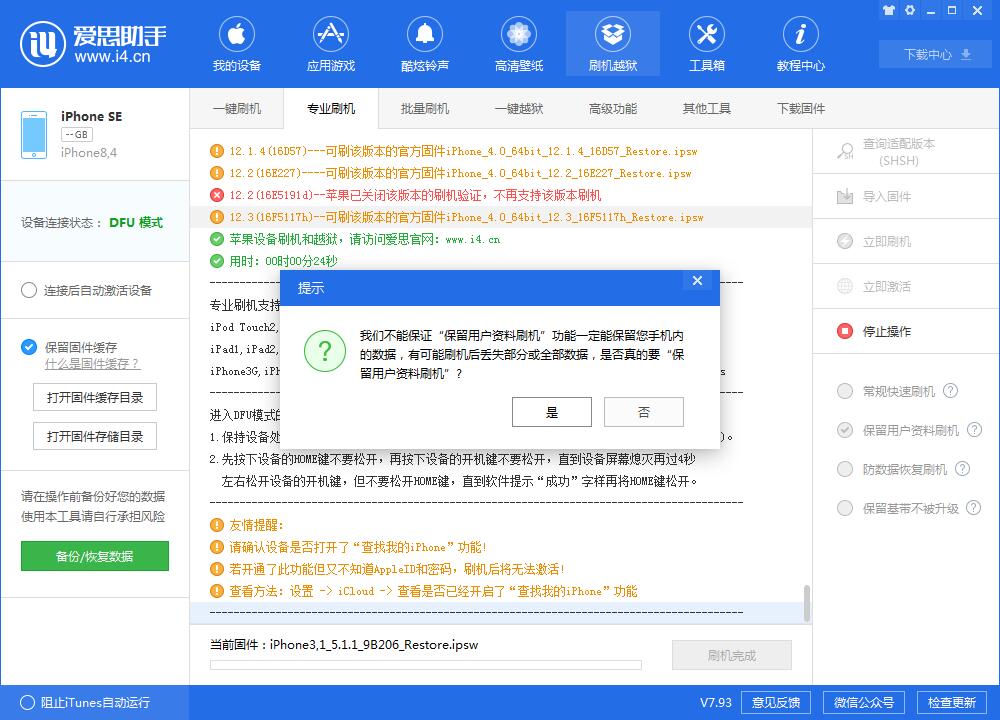Click the firmware flashing progress bar
The width and height of the screenshot is (1000, 720).
coord(425,665)
